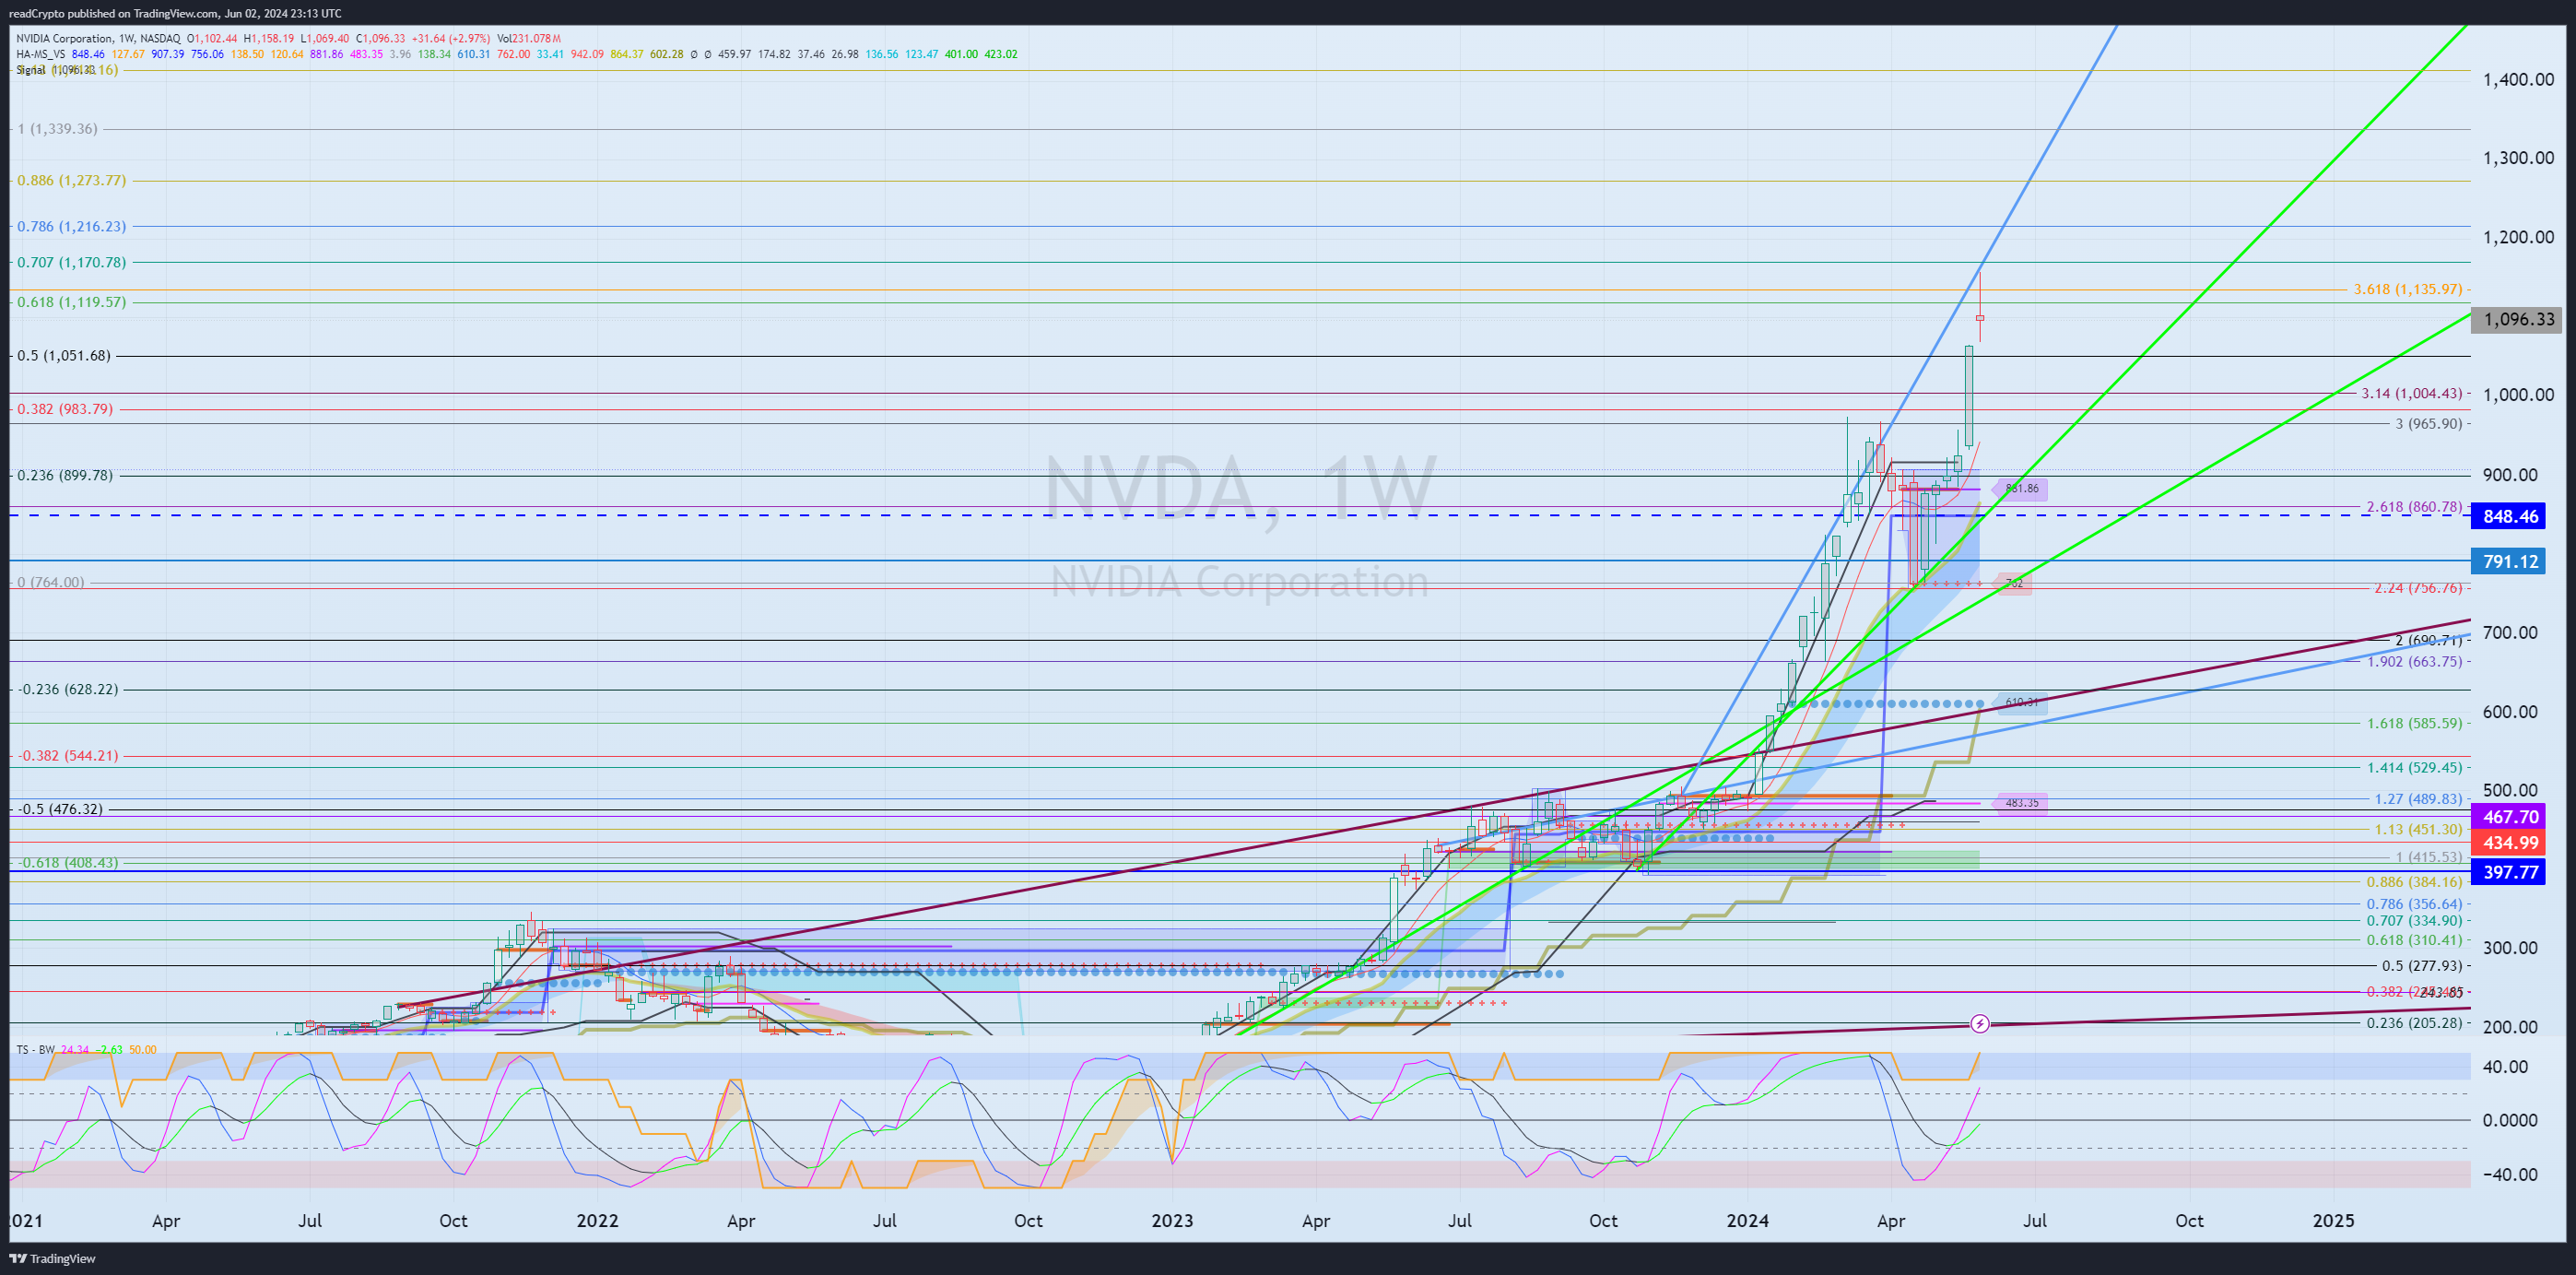This screenshot has width=2576, height=1275.
Task: Select the 881.86 purple flag label
Action: 2021,489
